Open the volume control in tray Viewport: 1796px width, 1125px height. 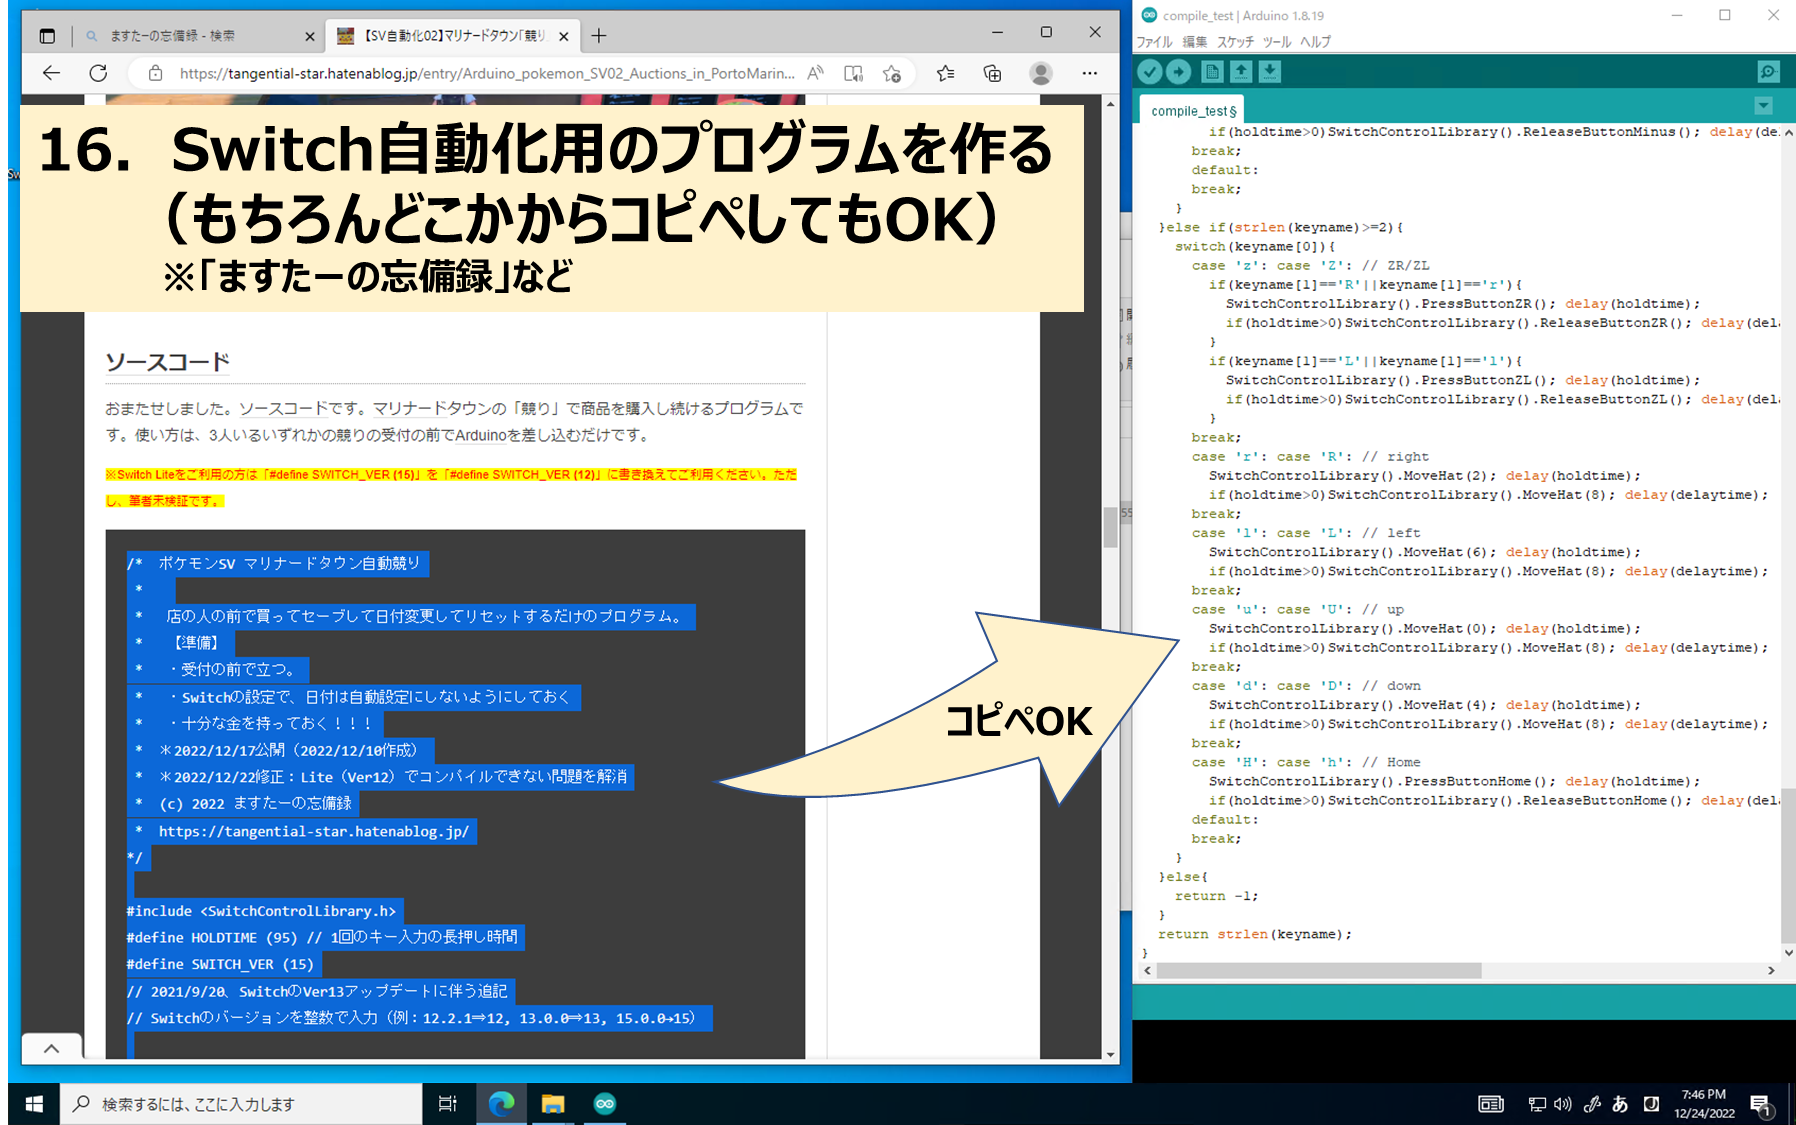(1563, 1104)
